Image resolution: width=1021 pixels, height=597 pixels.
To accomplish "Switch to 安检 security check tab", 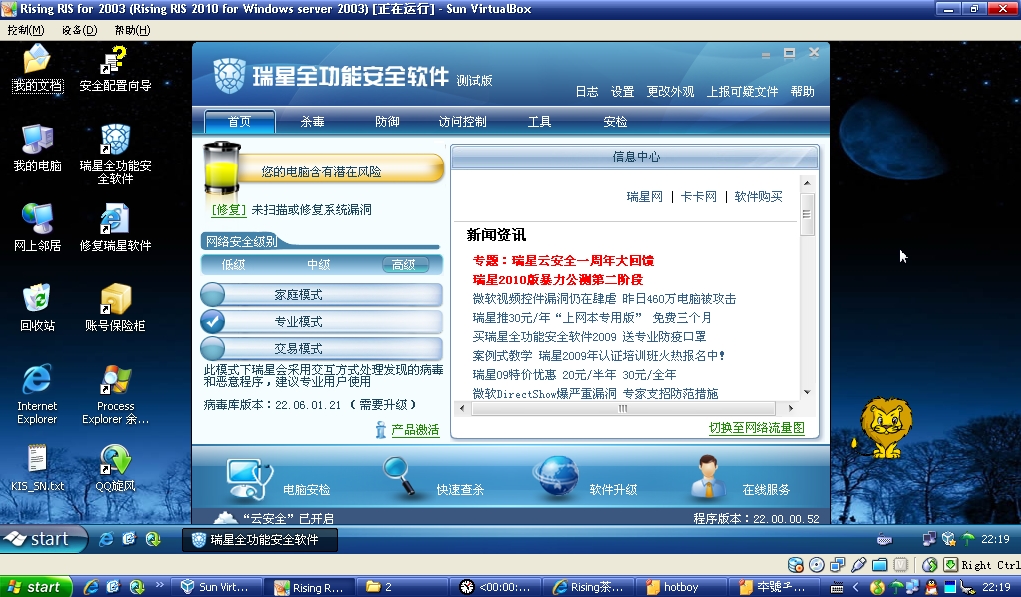I will point(615,122).
